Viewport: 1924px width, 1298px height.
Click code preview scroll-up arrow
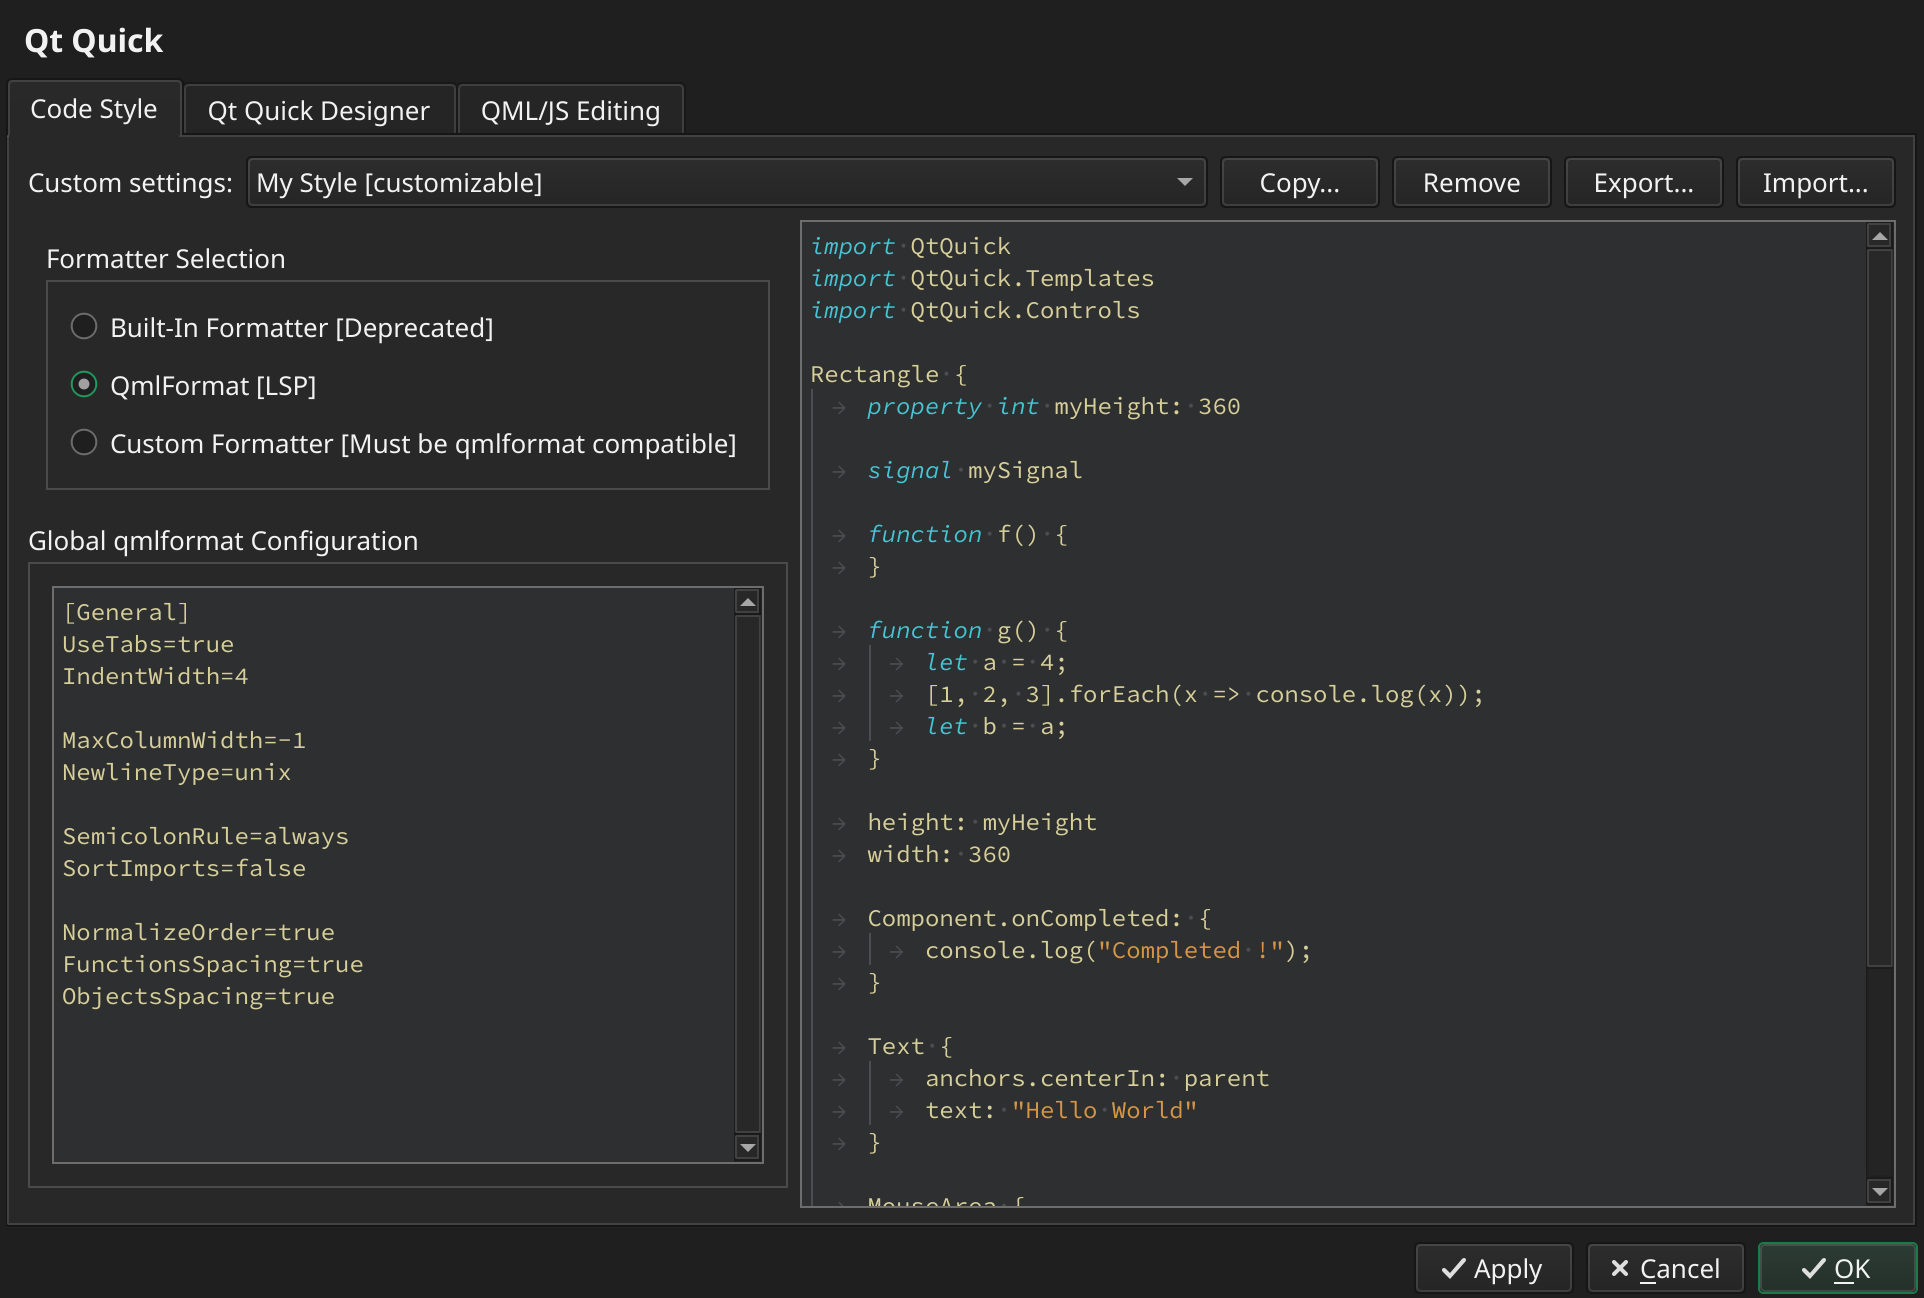click(1879, 237)
